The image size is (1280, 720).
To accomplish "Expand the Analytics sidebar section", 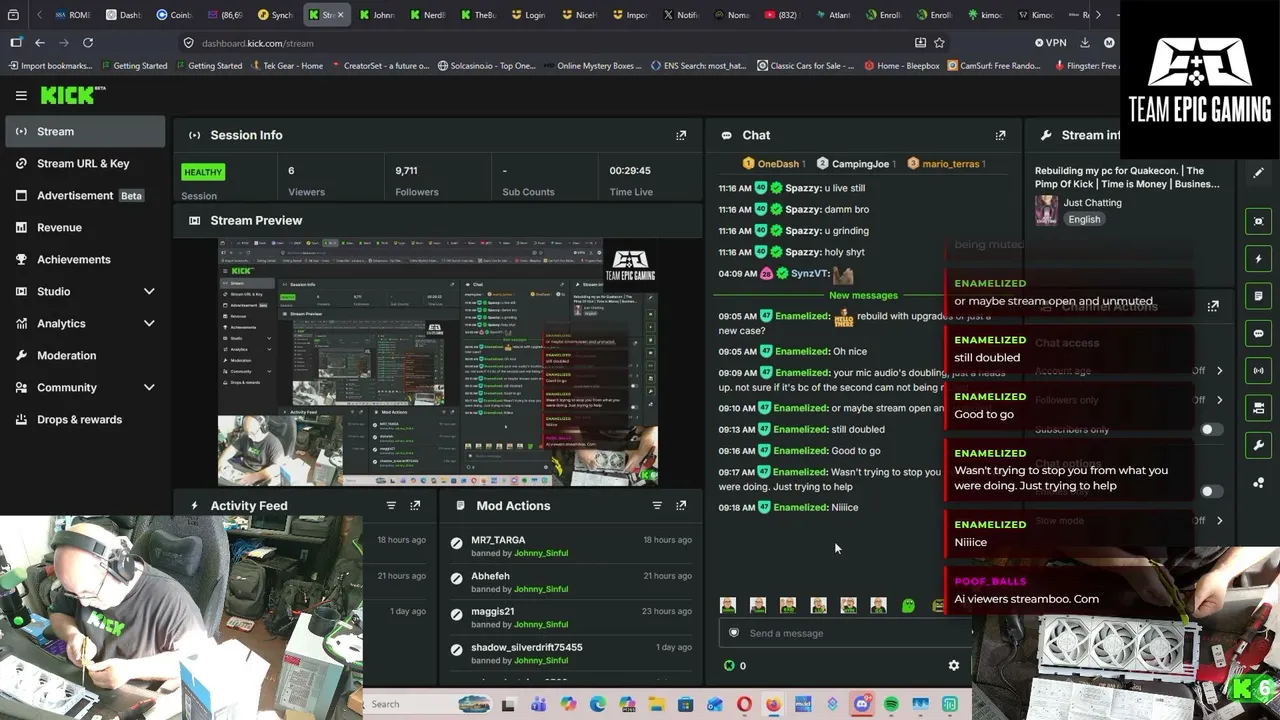I will (149, 323).
